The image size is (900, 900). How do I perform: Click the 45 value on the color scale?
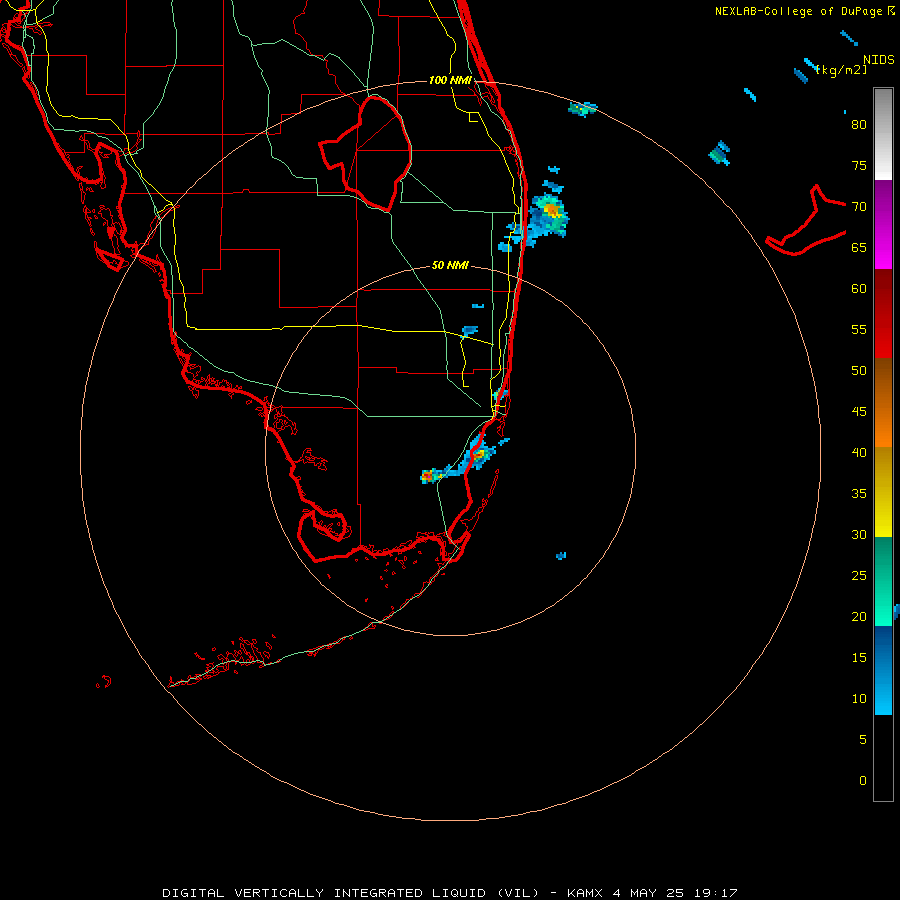[859, 412]
